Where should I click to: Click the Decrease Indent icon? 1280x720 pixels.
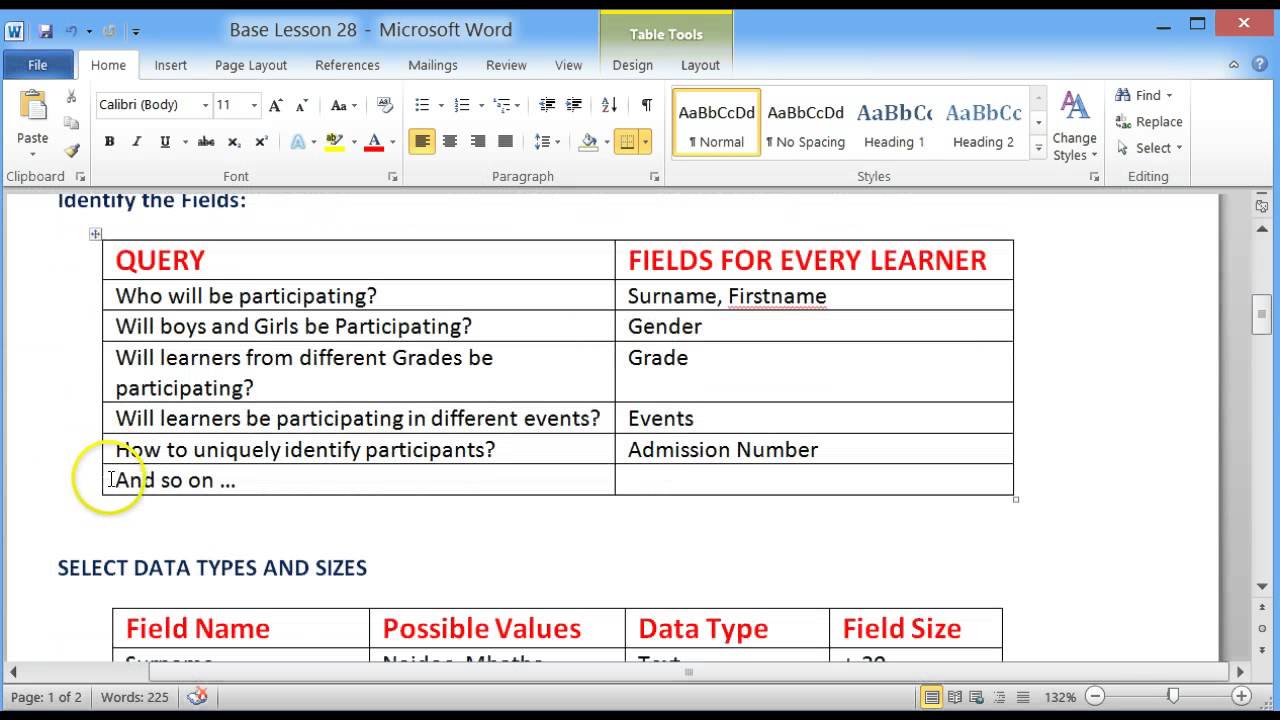tap(547, 105)
